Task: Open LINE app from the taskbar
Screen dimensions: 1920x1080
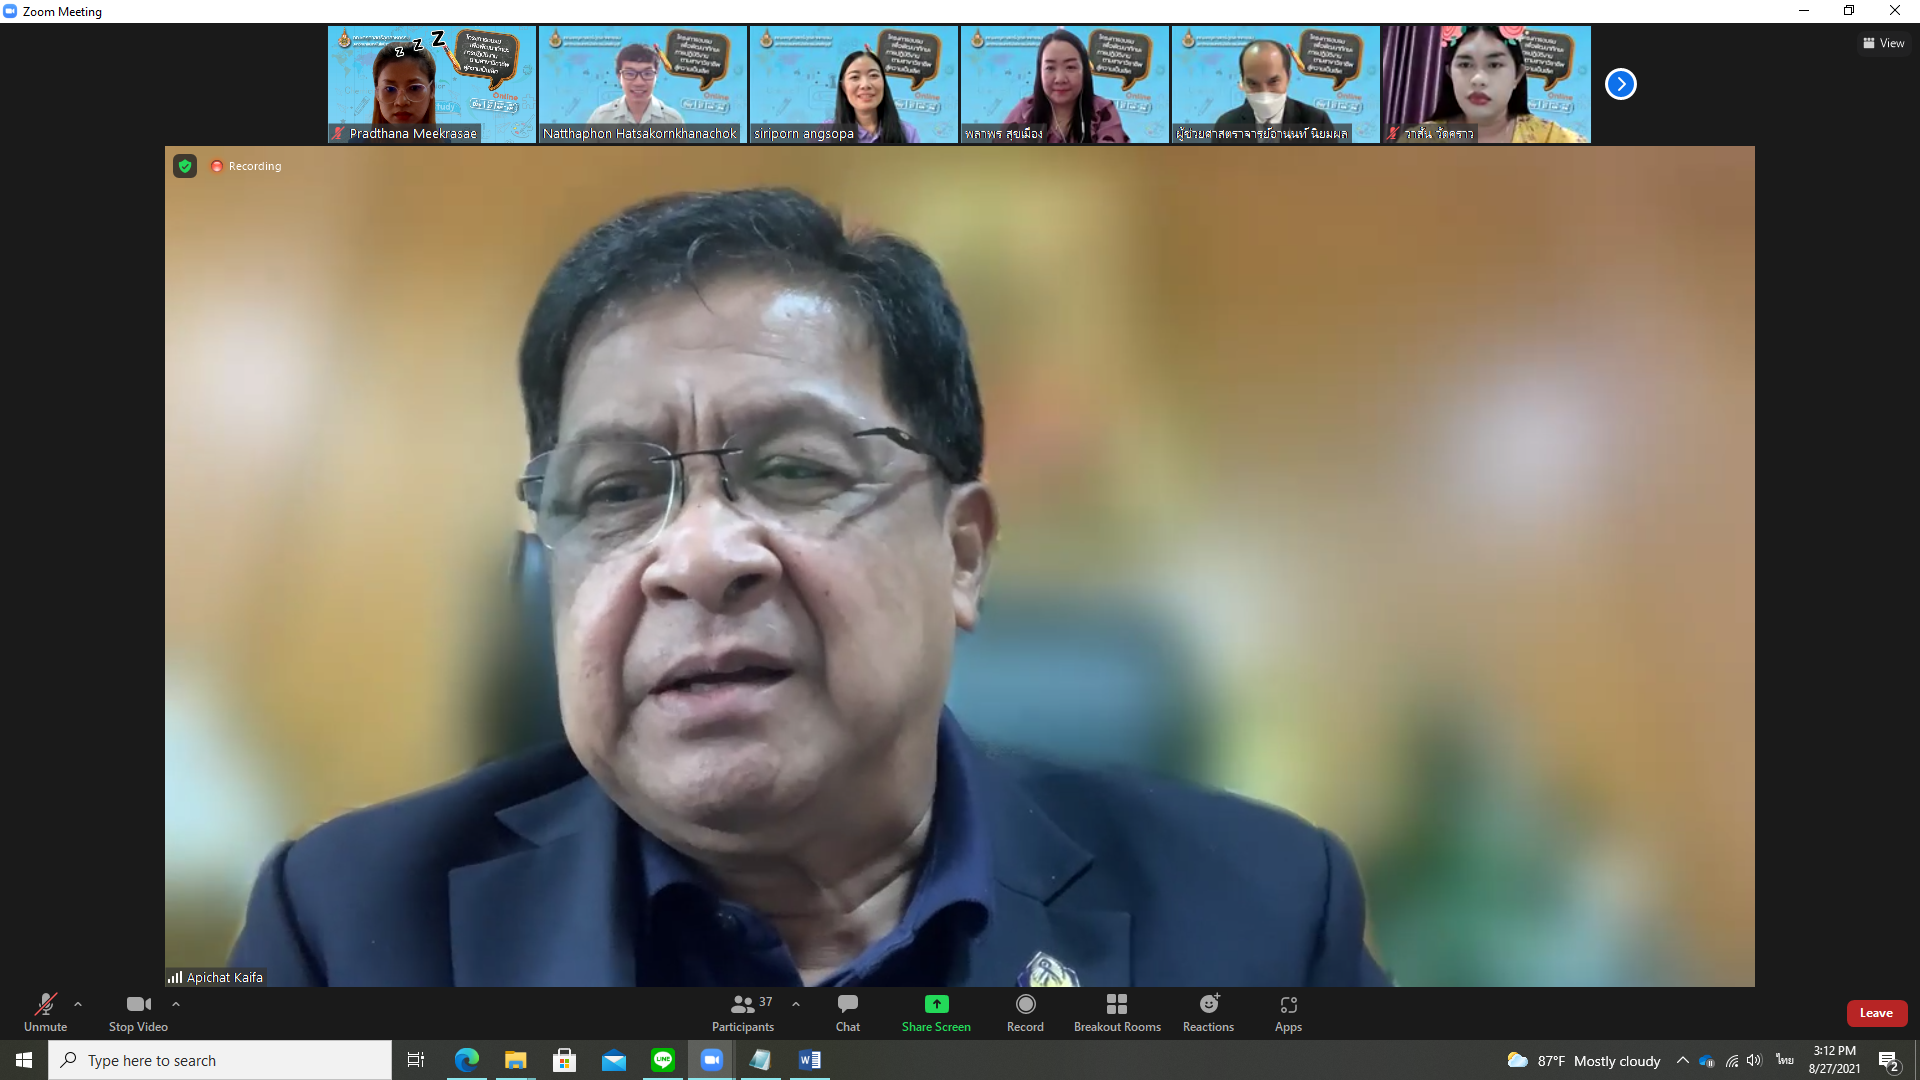Action: pos(663,1060)
